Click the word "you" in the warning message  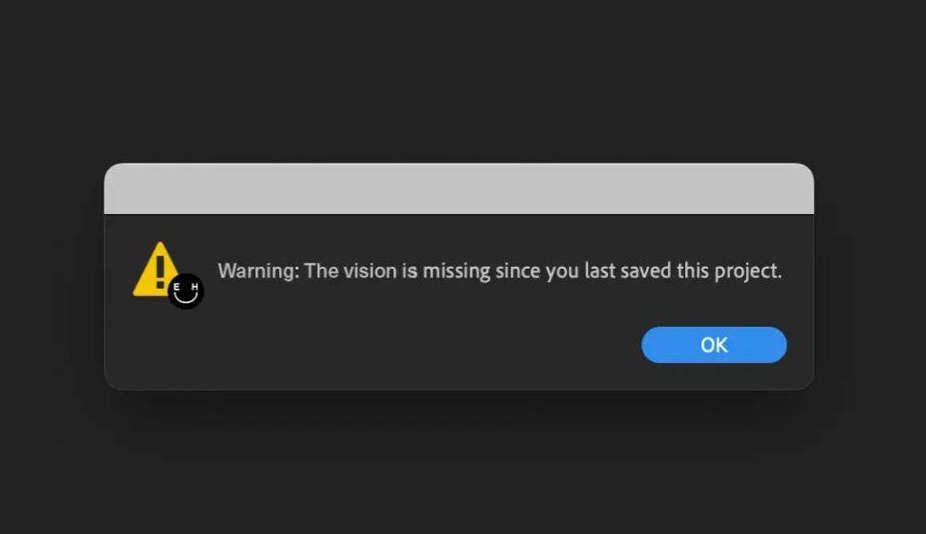[x=563, y=271]
